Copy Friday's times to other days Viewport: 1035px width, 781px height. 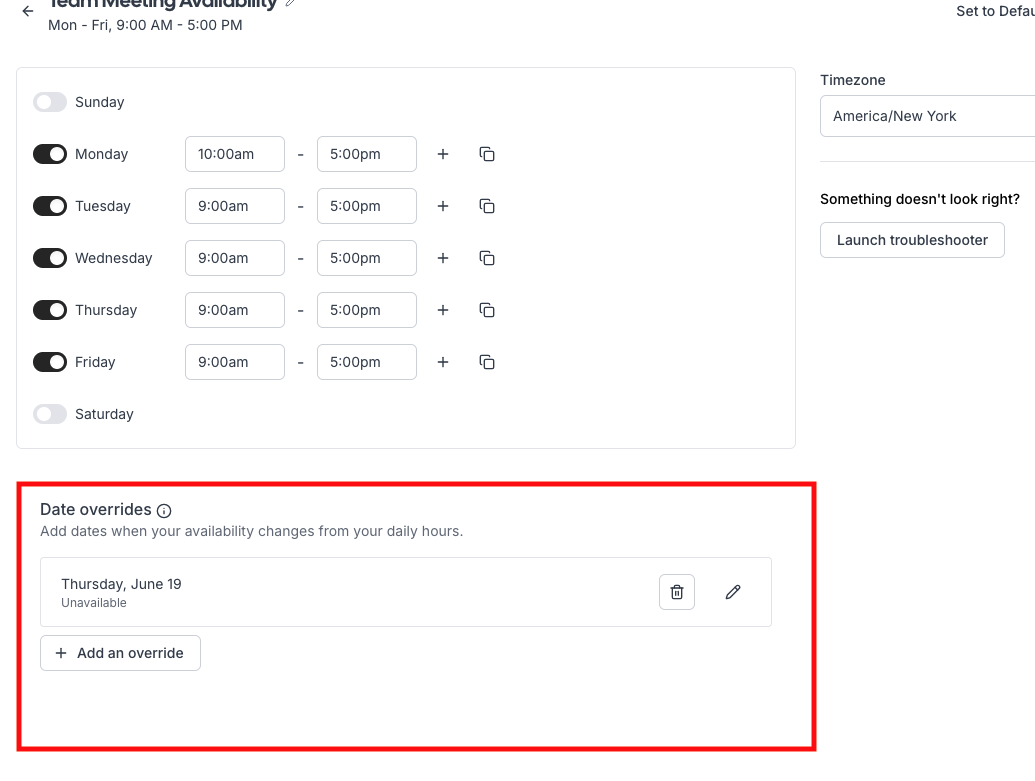487,362
